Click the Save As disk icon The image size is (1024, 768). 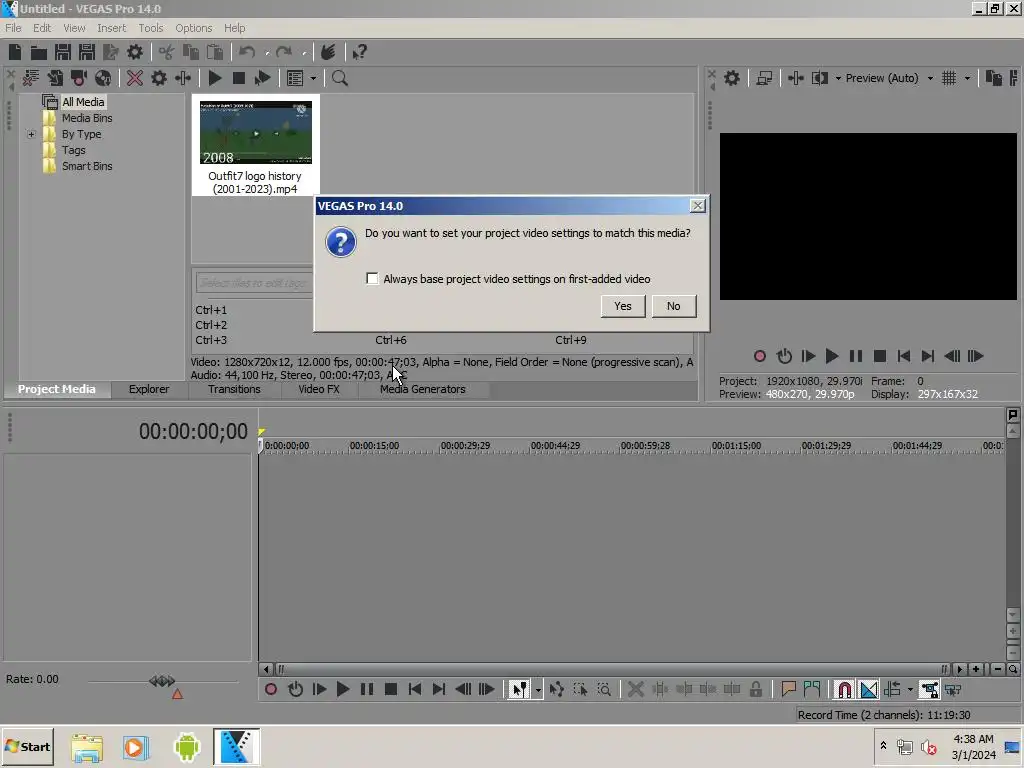point(87,52)
